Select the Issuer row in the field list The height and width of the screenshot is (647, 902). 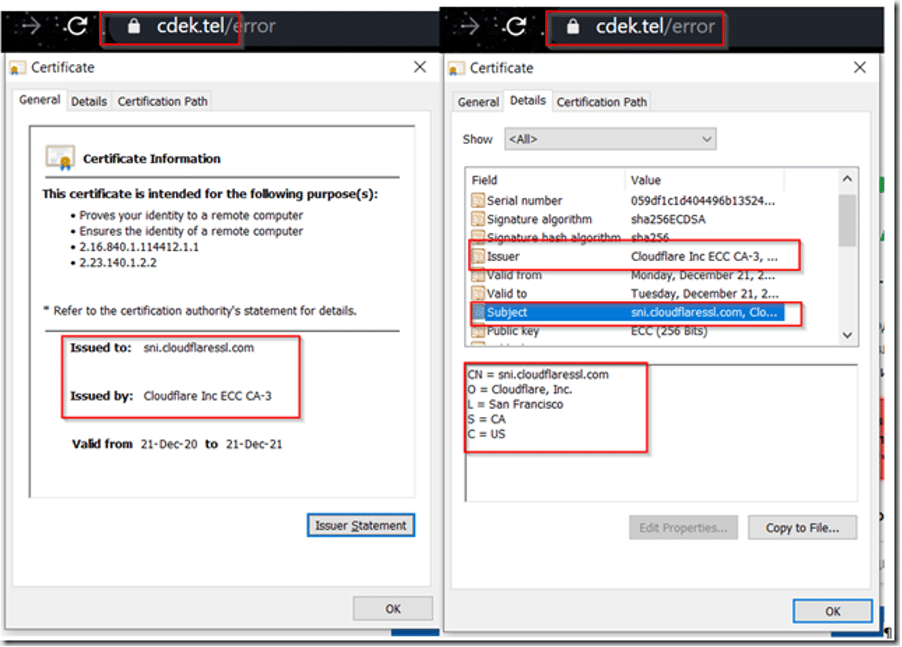point(626,256)
